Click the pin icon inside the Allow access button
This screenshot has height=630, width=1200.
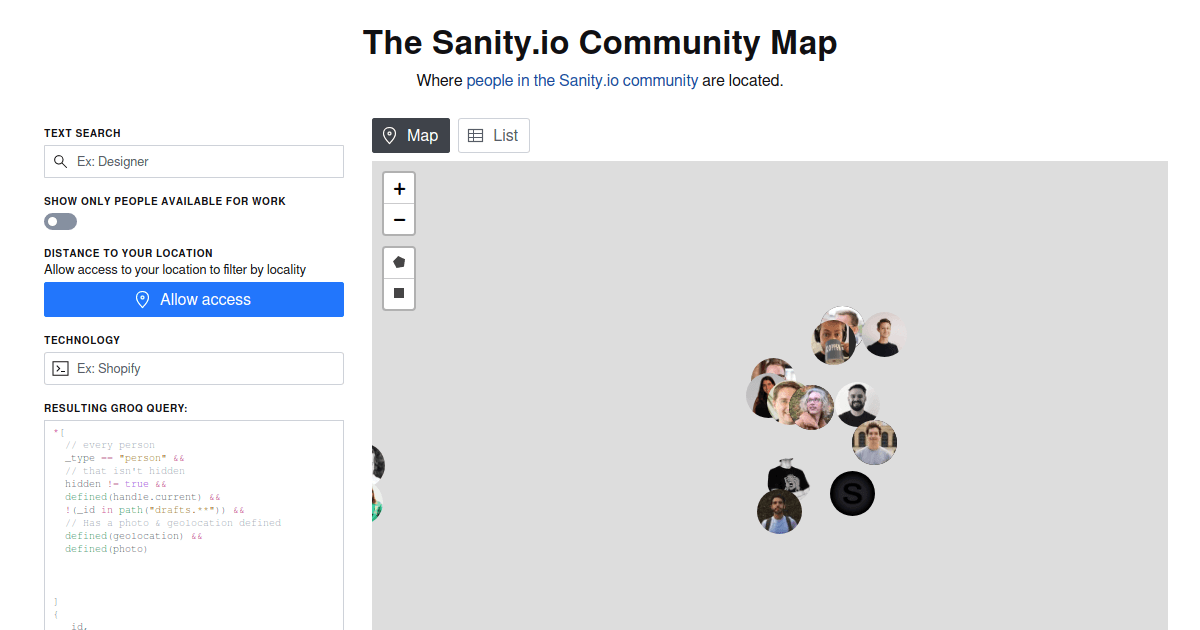coord(142,299)
